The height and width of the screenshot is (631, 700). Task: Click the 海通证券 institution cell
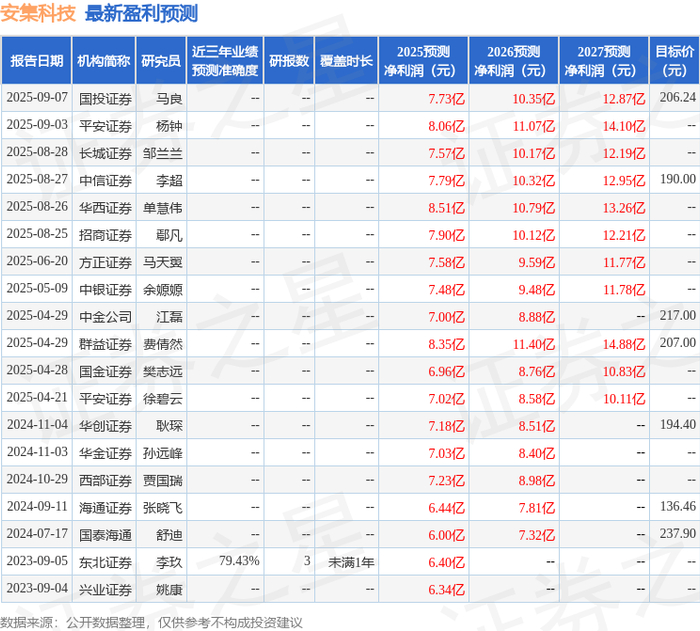(105, 507)
